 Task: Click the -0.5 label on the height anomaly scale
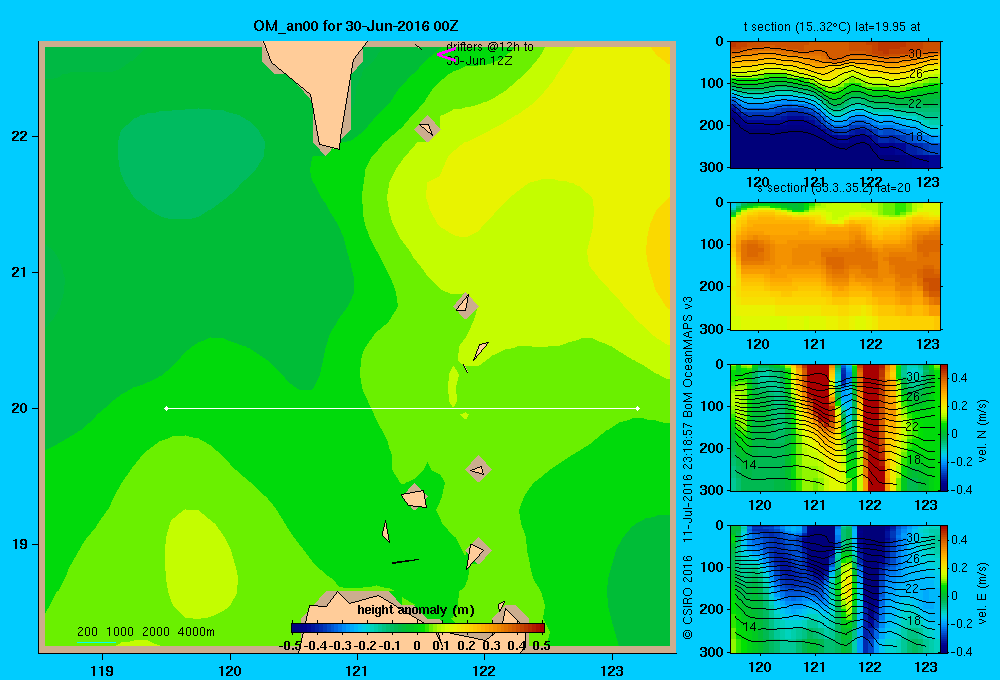click(290, 646)
